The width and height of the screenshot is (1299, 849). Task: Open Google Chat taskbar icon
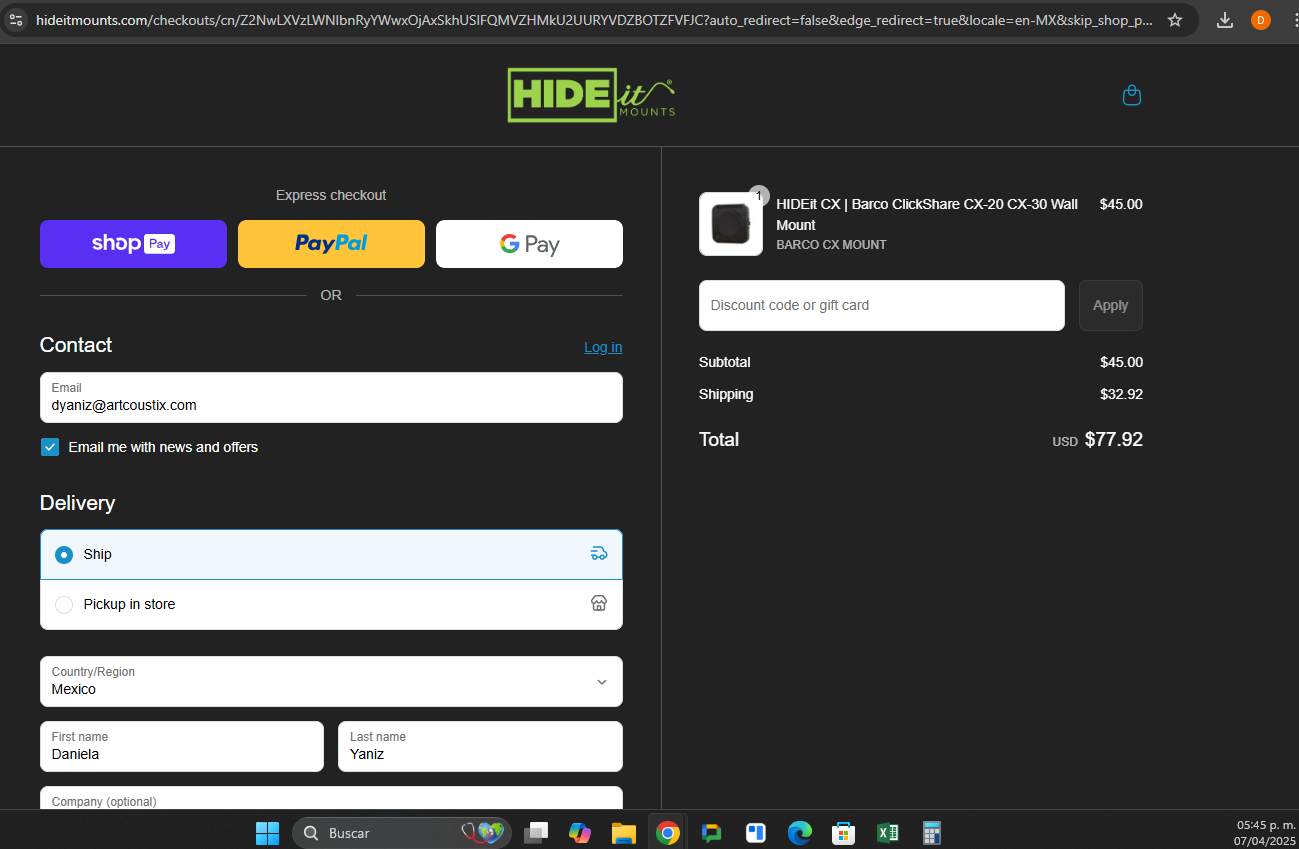712,833
